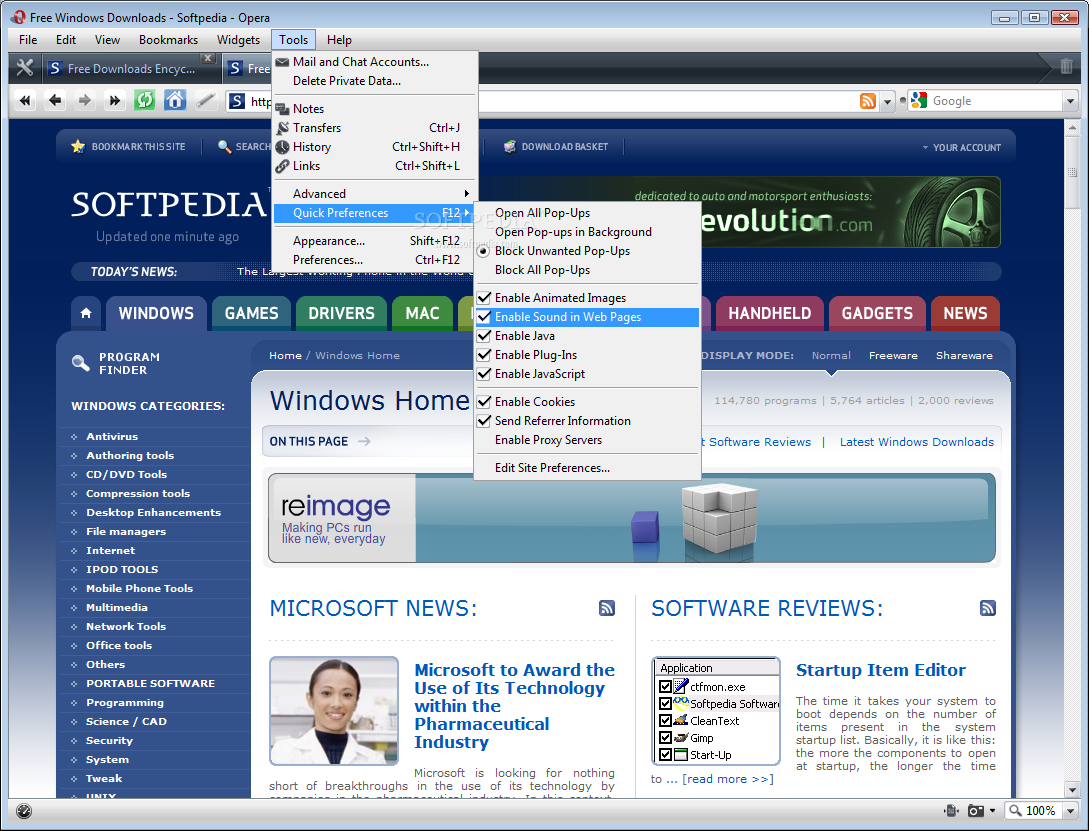Open Links from Tools menu

pos(376,166)
